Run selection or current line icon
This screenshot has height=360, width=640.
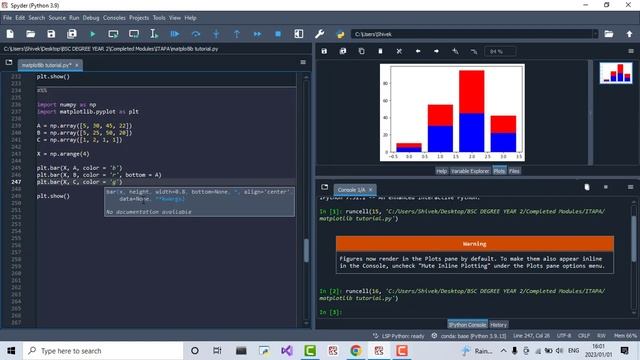[x=154, y=34]
